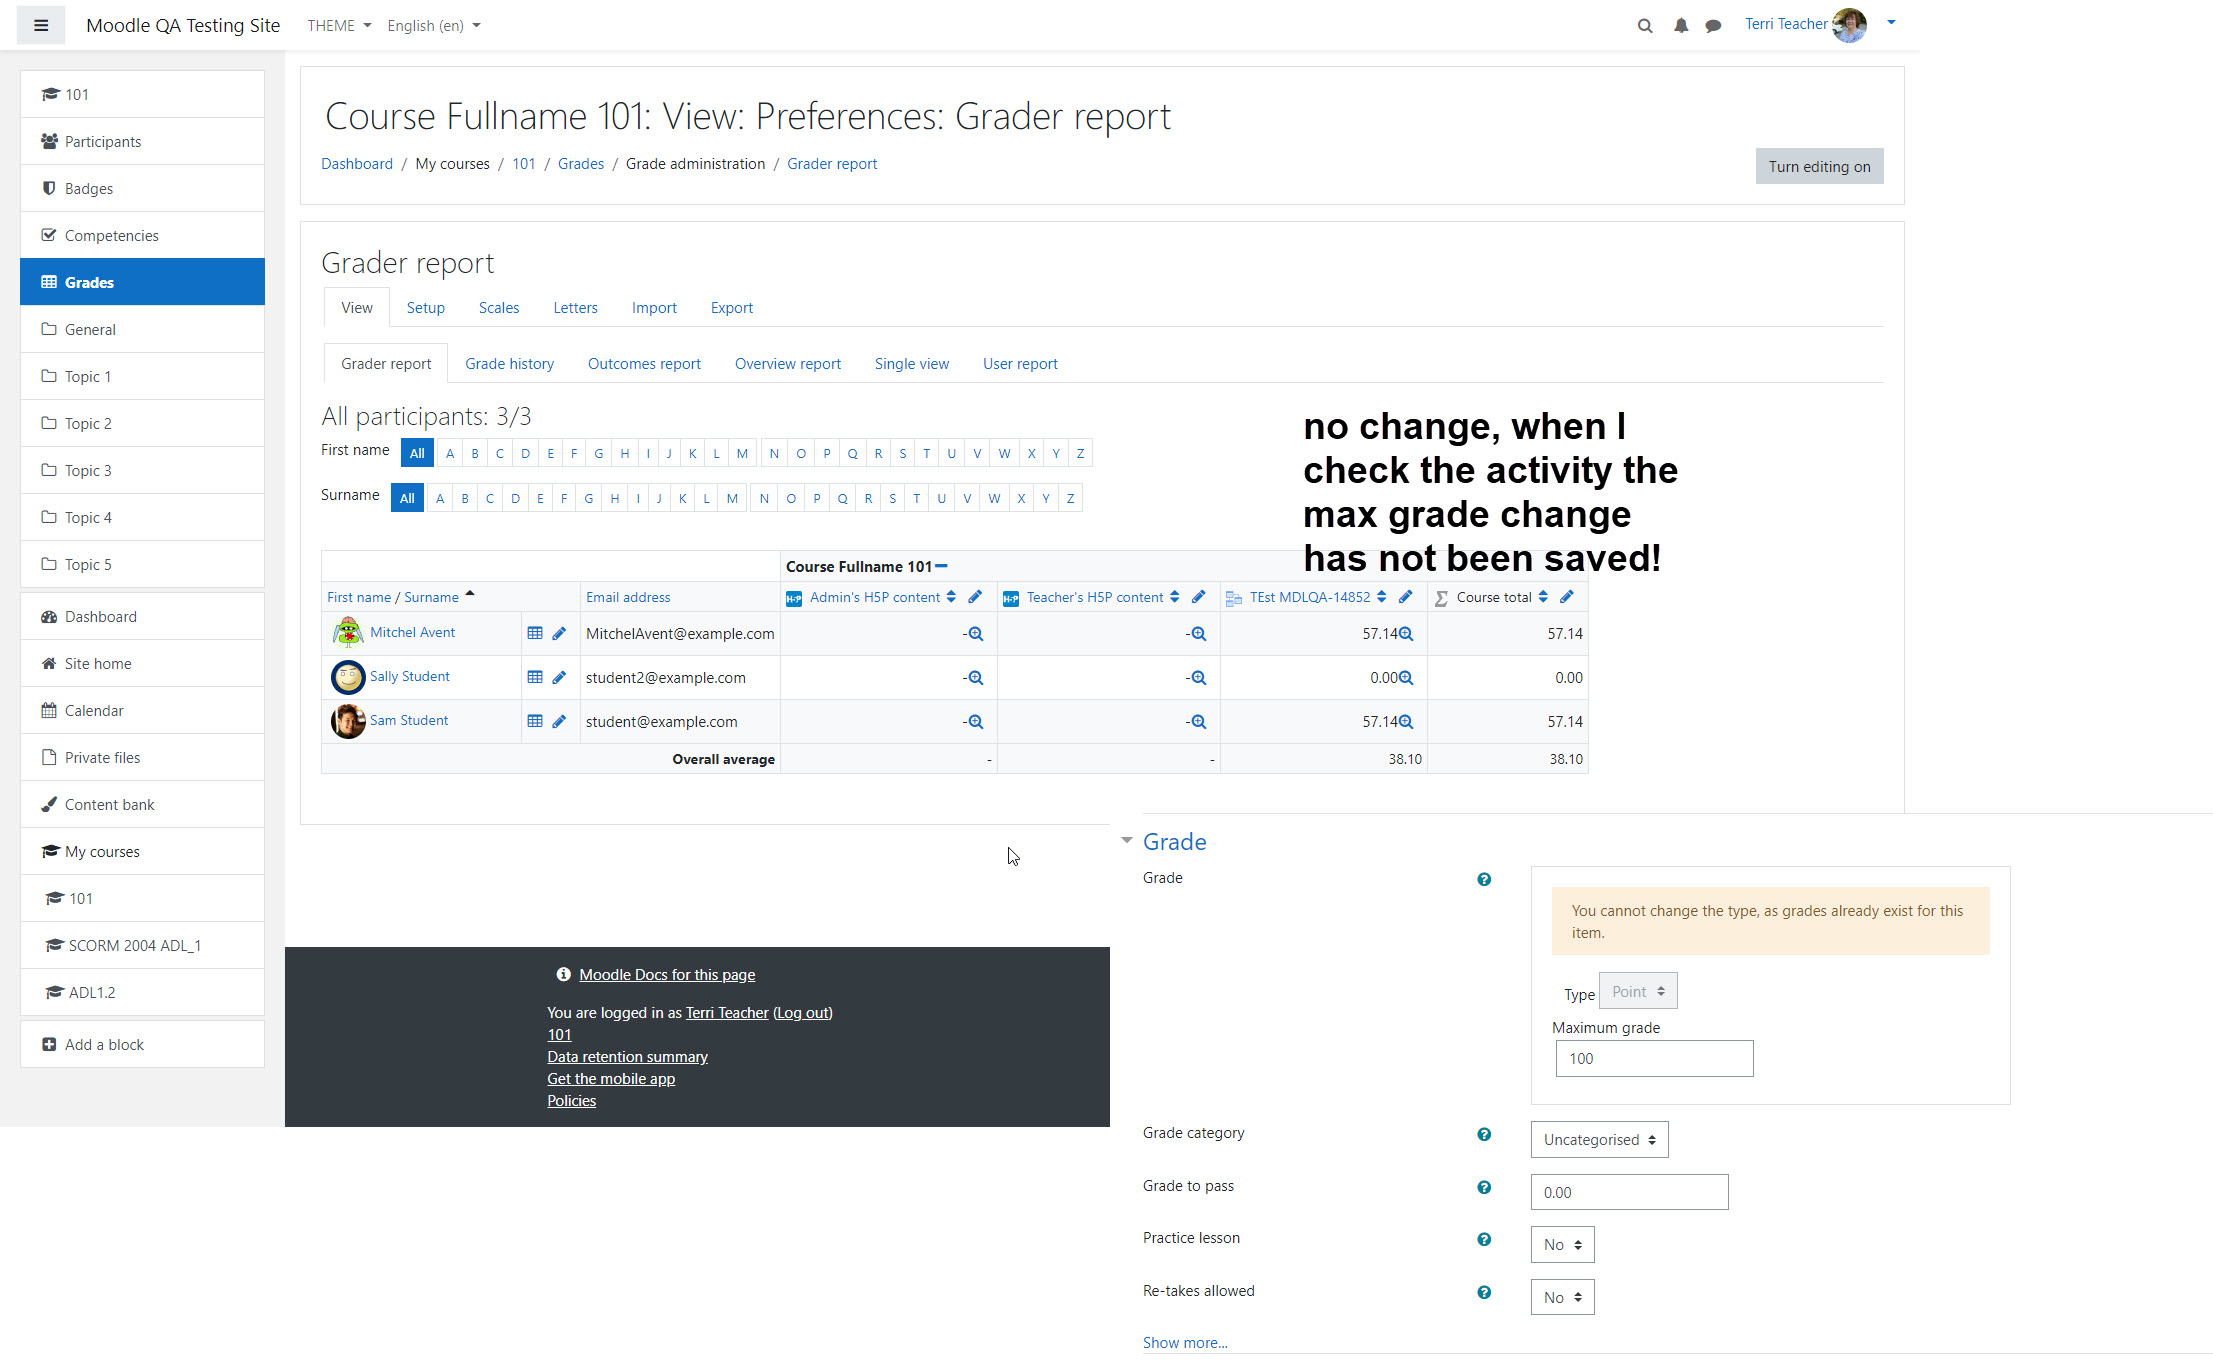The width and height of the screenshot is (2213, 1362).
Task: Open Calendar in the sidebar
Action: pyautogui.click(x=142, y=710)
